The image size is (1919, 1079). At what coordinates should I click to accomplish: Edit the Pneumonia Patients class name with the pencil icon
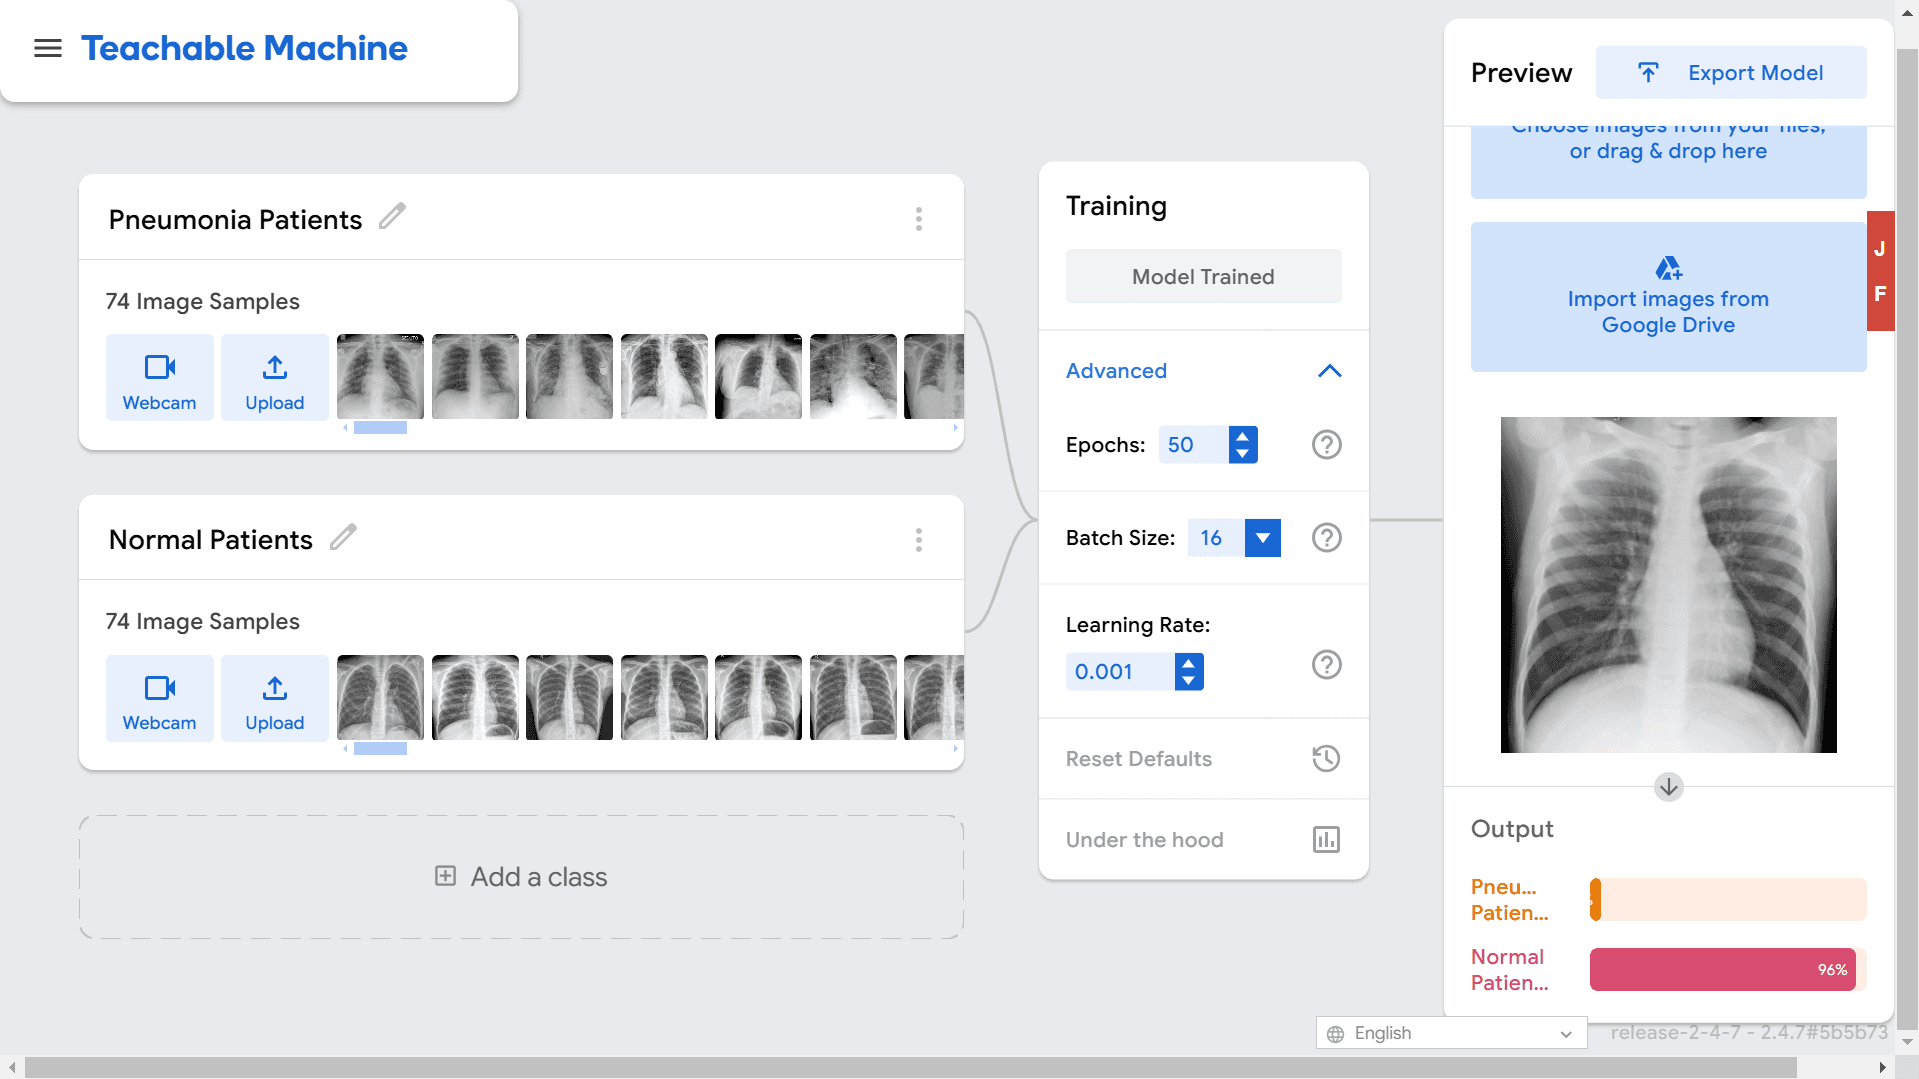(x=392, y=217)
